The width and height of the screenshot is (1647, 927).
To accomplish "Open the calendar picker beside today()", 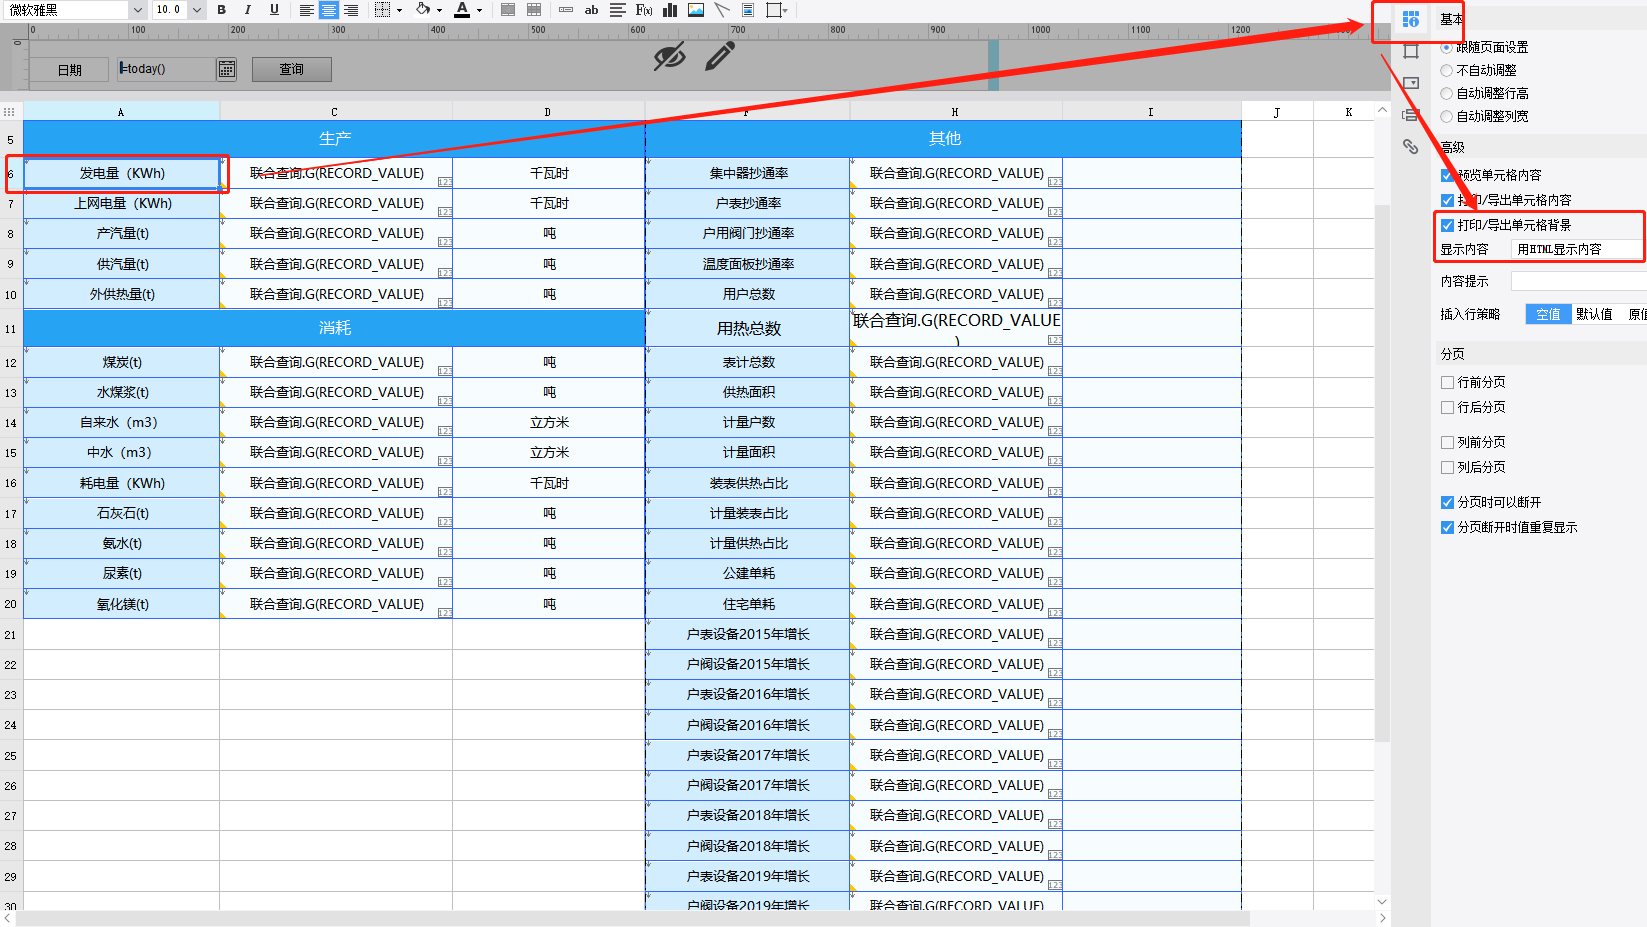I will [227, 69].
